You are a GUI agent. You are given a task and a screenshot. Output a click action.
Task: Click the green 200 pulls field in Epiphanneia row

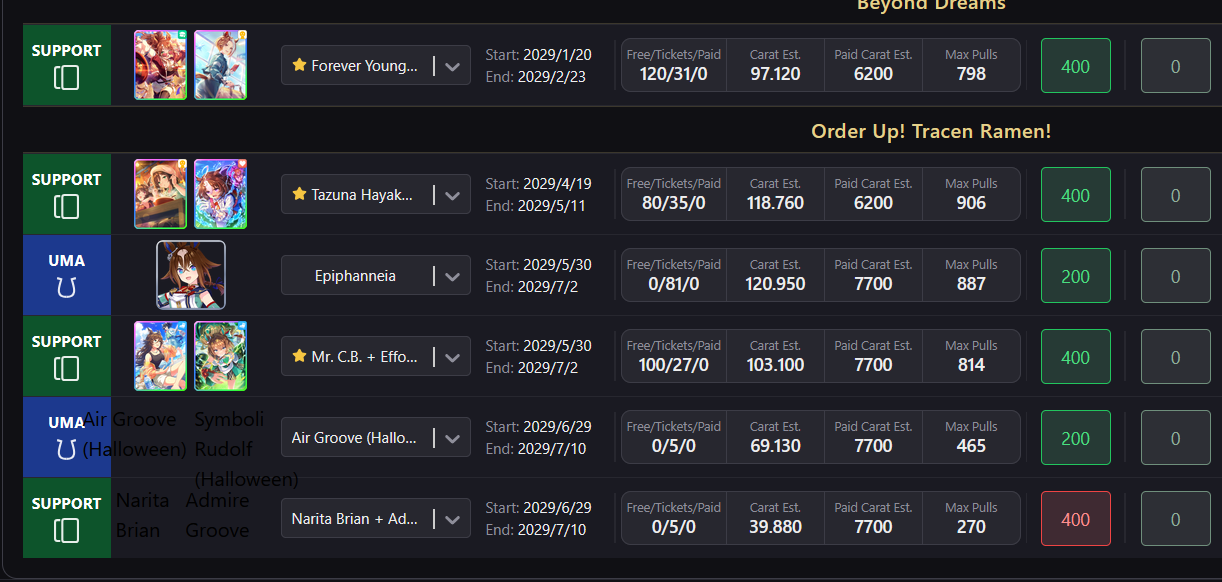click(x=1076, y=276)
